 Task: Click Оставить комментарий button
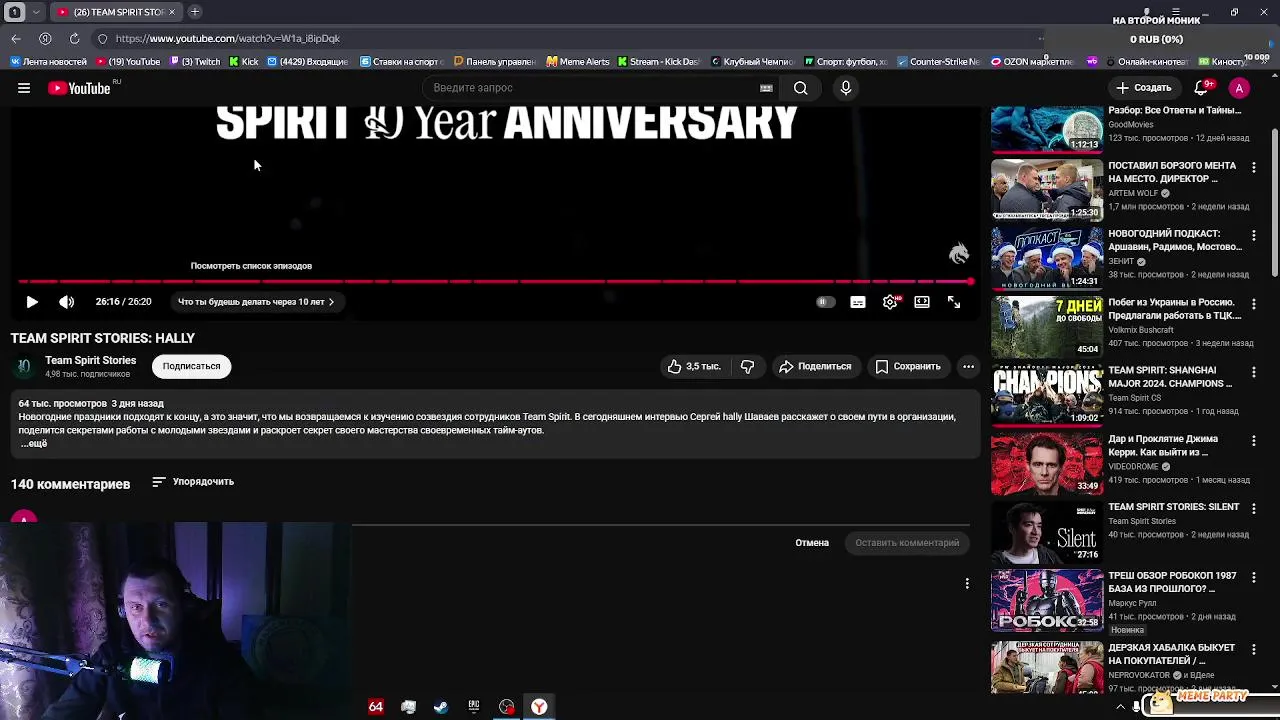pos(907,543)
